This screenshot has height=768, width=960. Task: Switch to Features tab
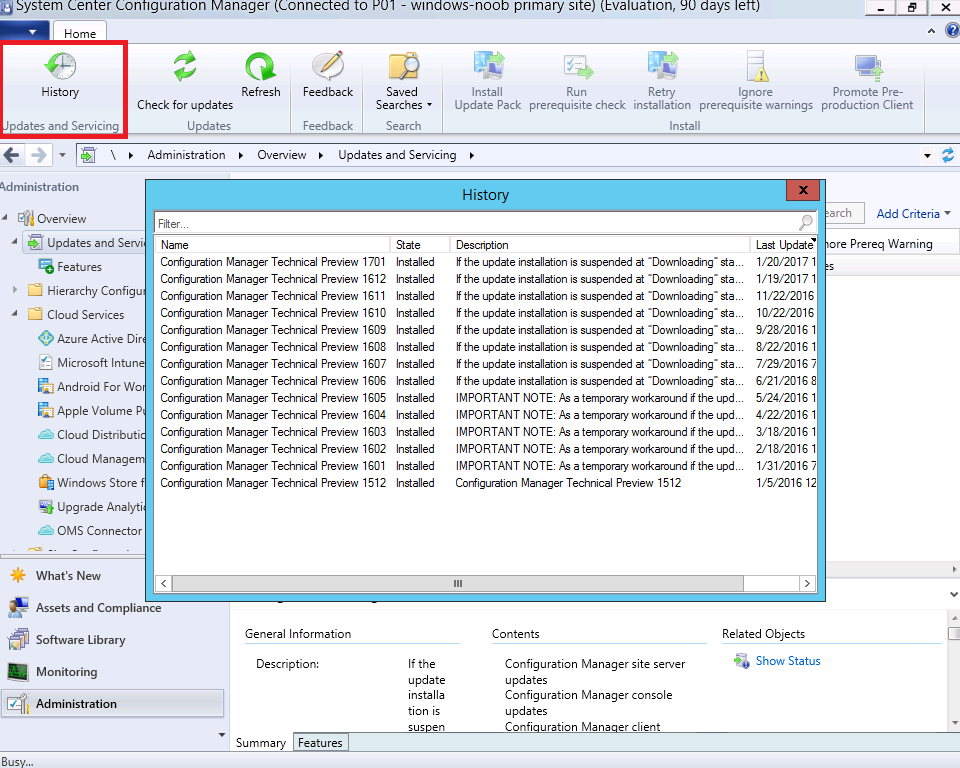tap(320, 743)
